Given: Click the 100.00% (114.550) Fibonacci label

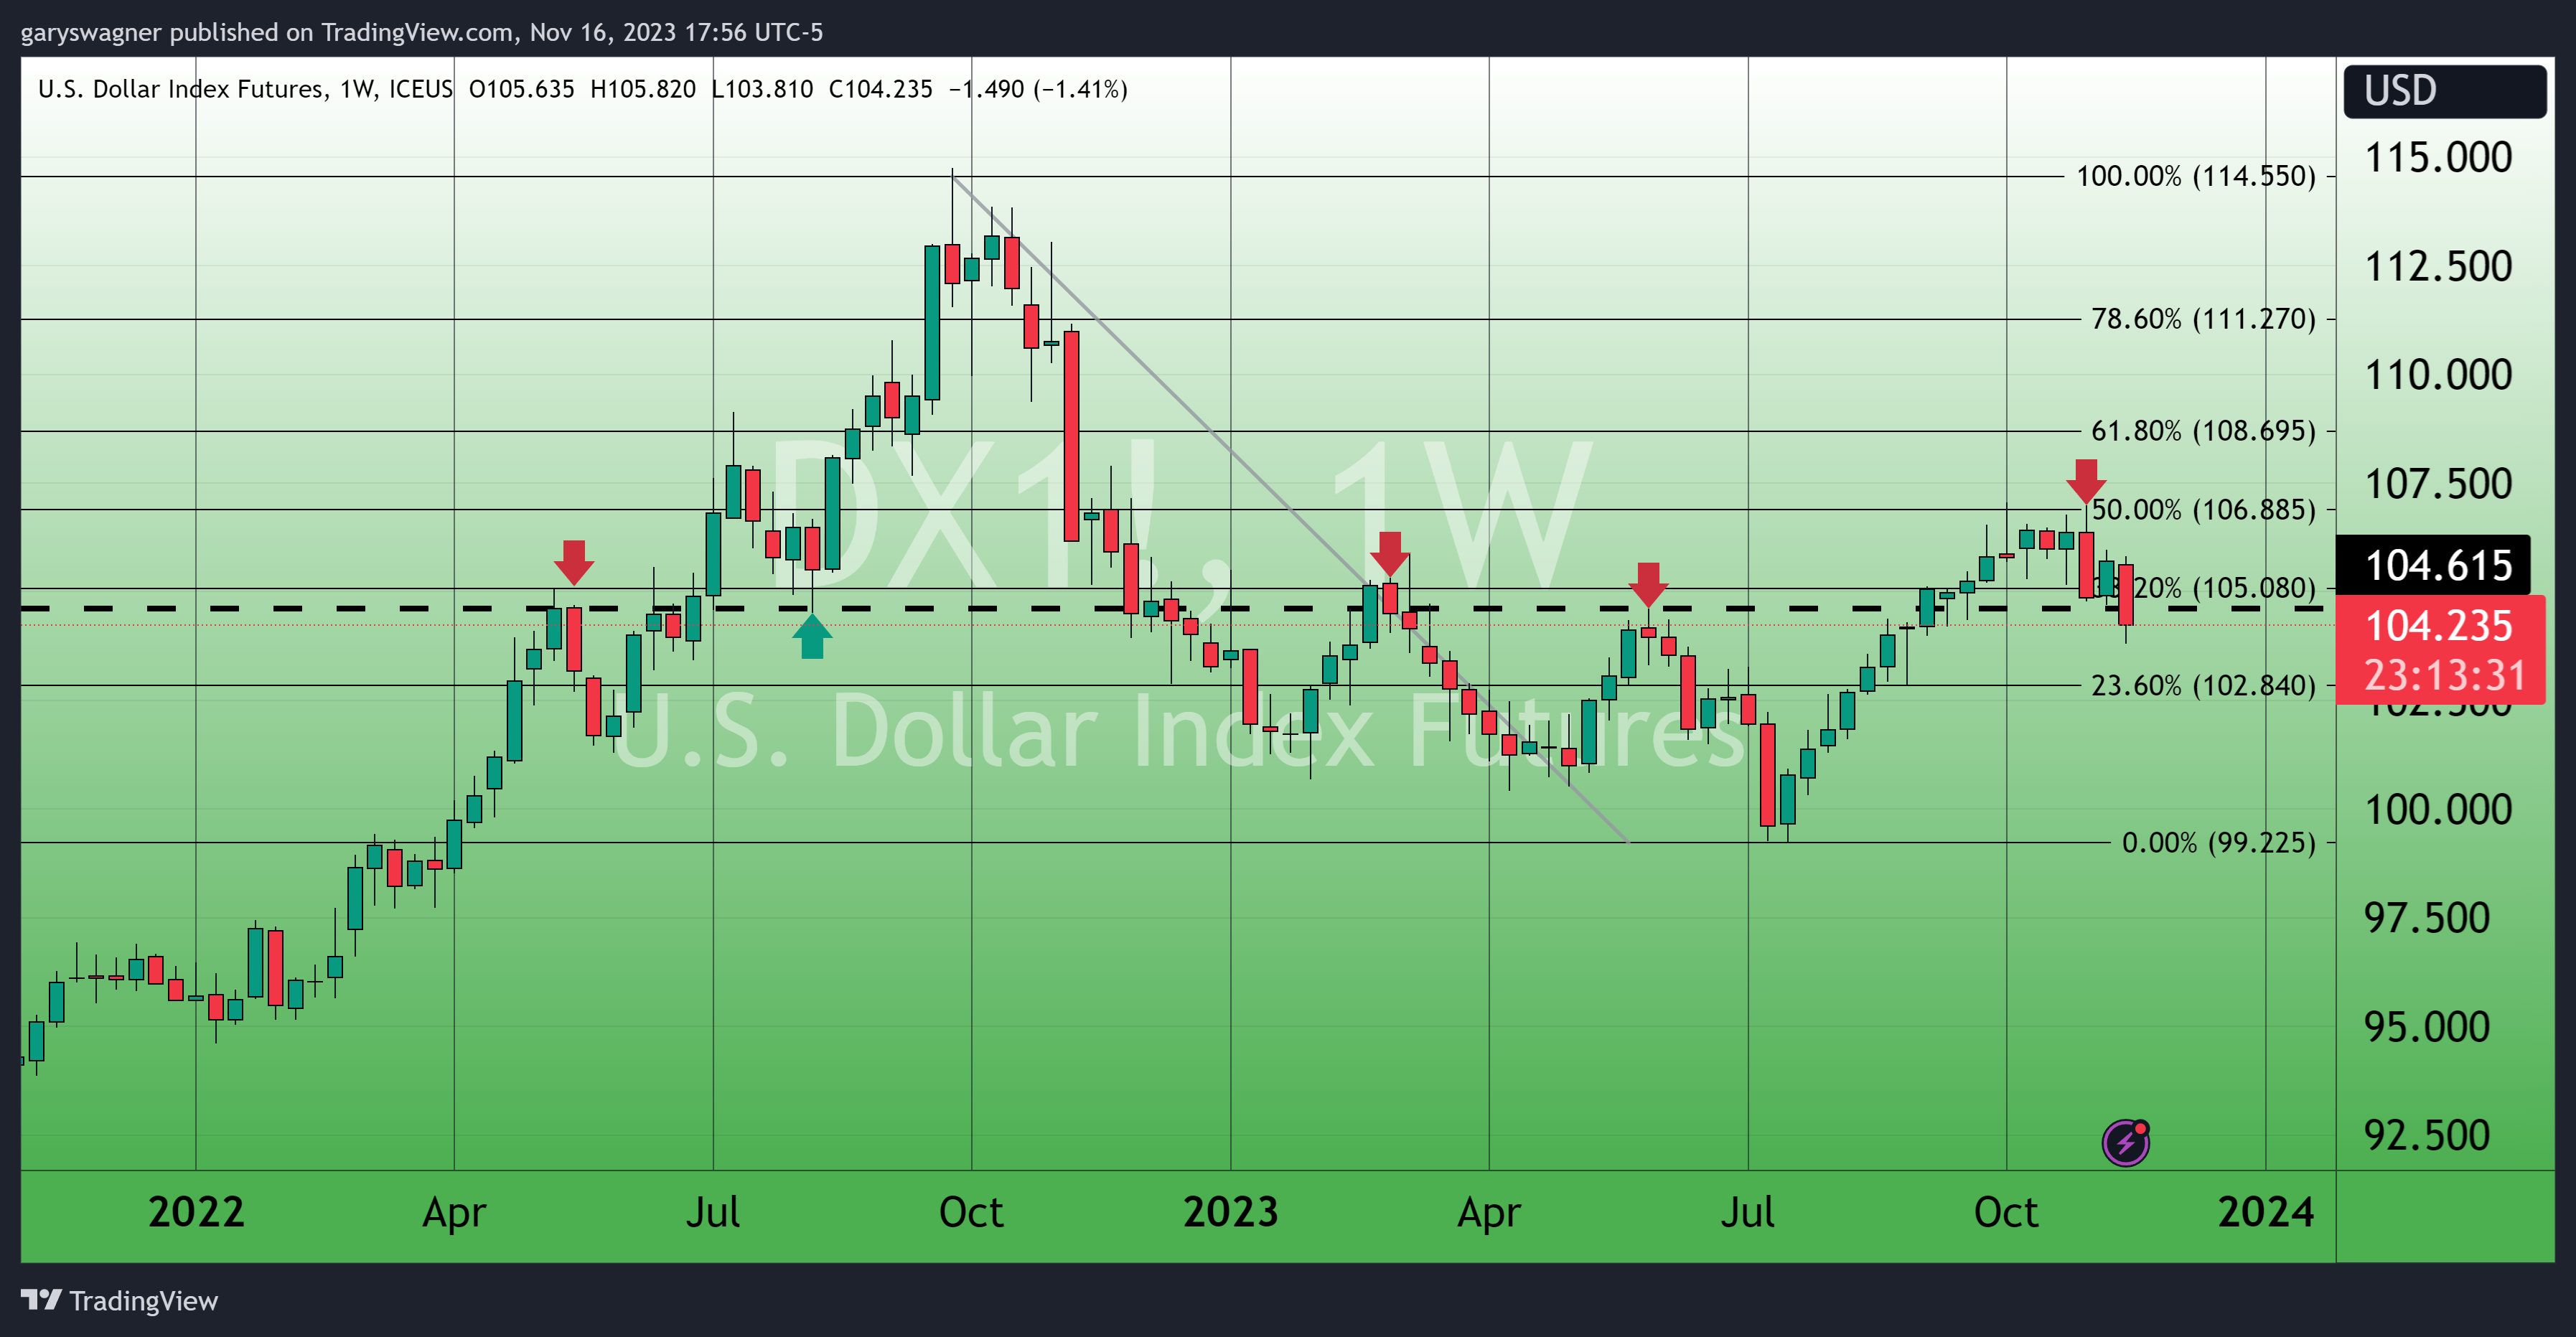Looking at the screenshot, I should coord(2195,177).
